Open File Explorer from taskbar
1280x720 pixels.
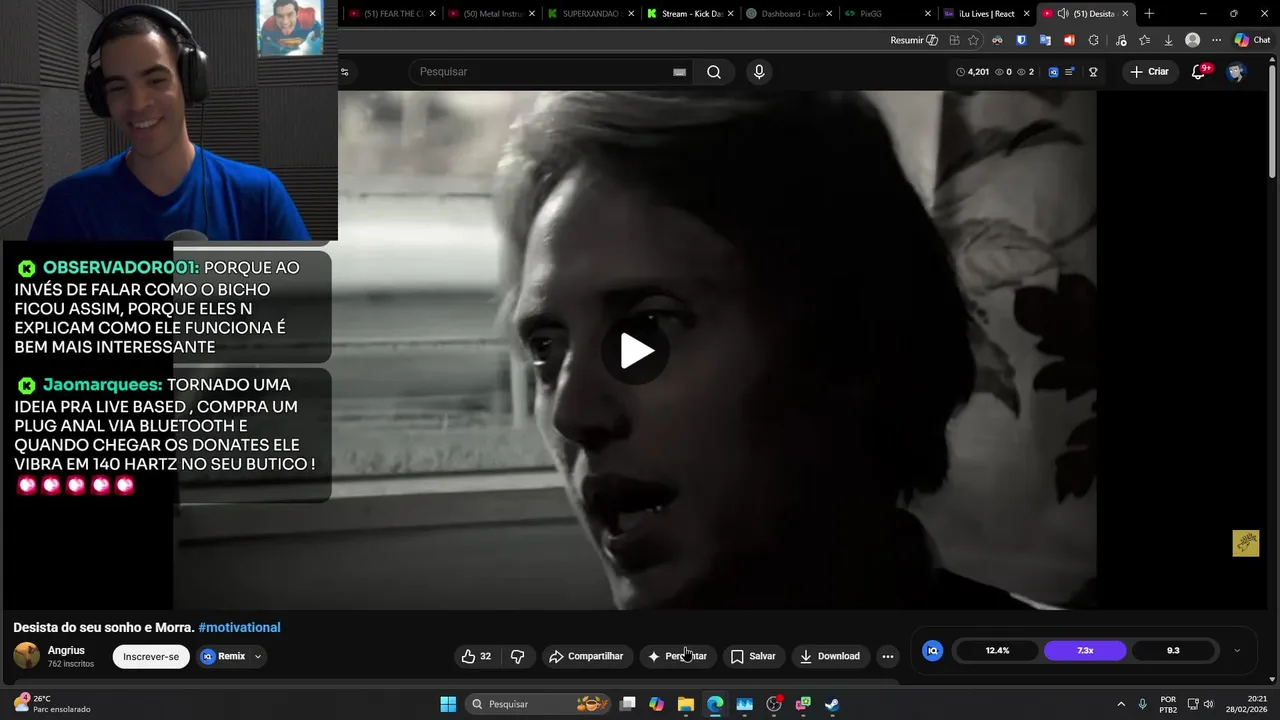point(686,704)
